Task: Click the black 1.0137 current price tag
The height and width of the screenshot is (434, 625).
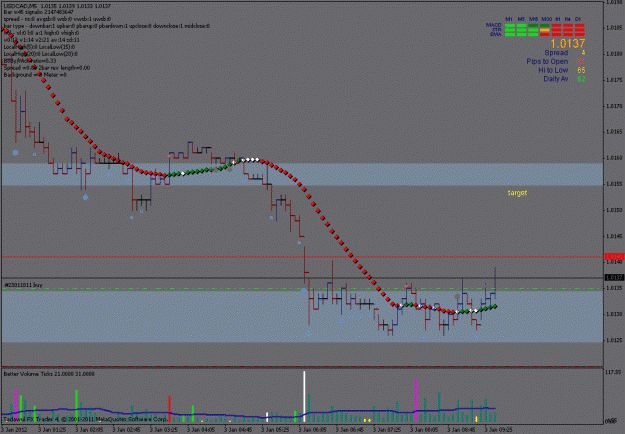Action: (614, 277)
